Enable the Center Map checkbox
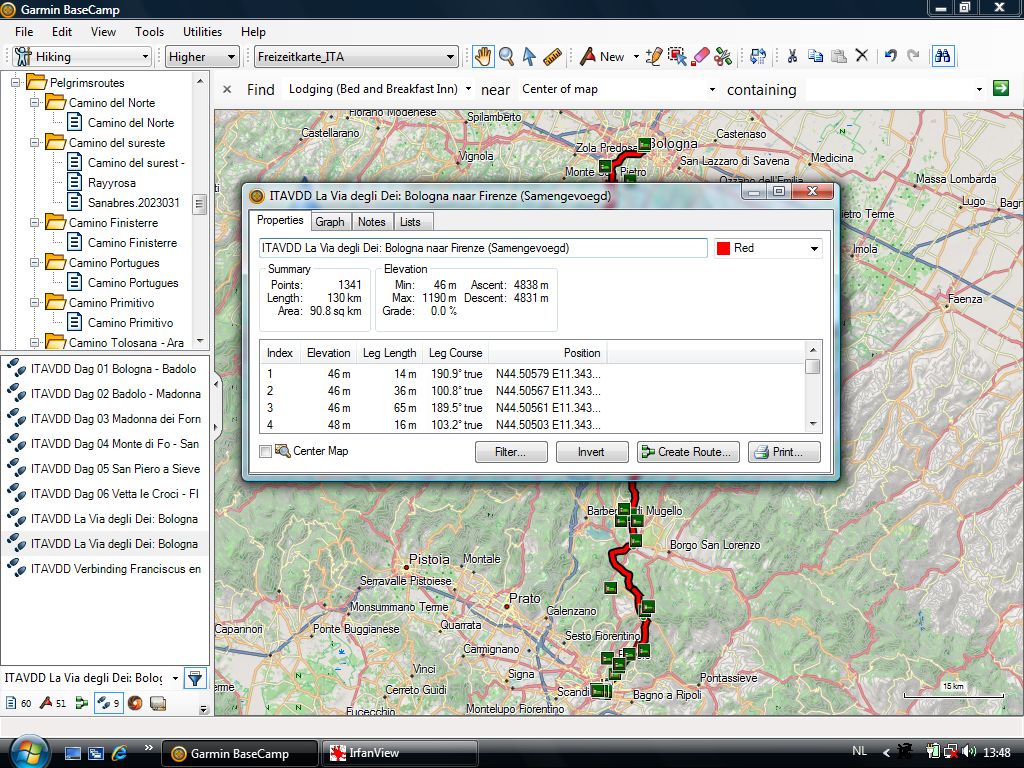The image size is (1024, 768). 265,452
